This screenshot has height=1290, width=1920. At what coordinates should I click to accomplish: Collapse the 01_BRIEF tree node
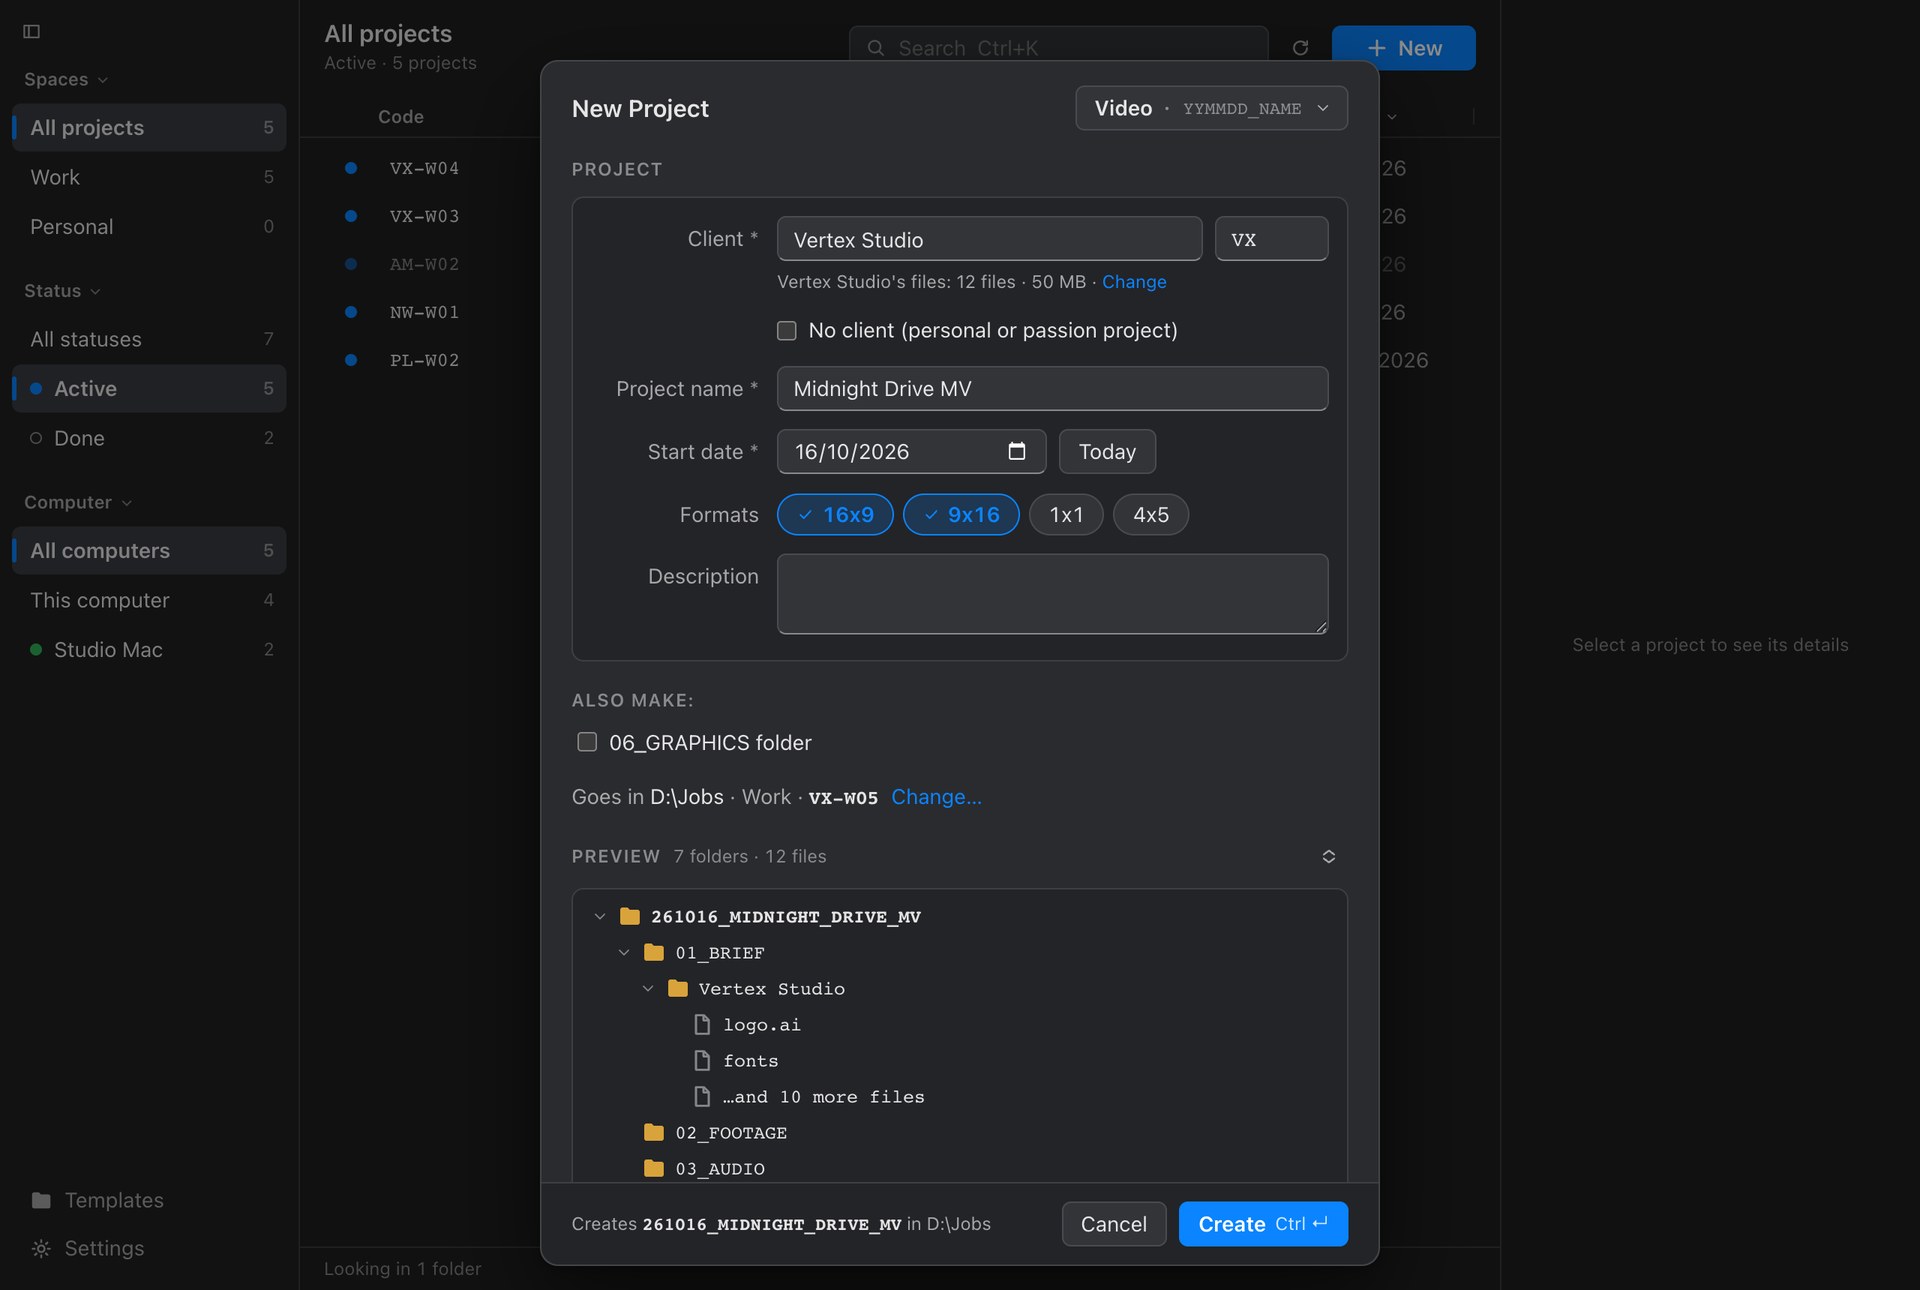624,952
